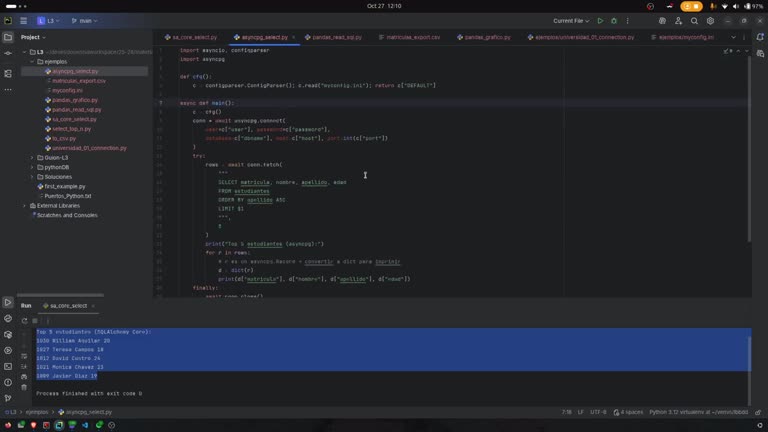Switch to the pandas_read_sql.py editor tab
This screenshot has height=432, width=768.
[333, 37]
